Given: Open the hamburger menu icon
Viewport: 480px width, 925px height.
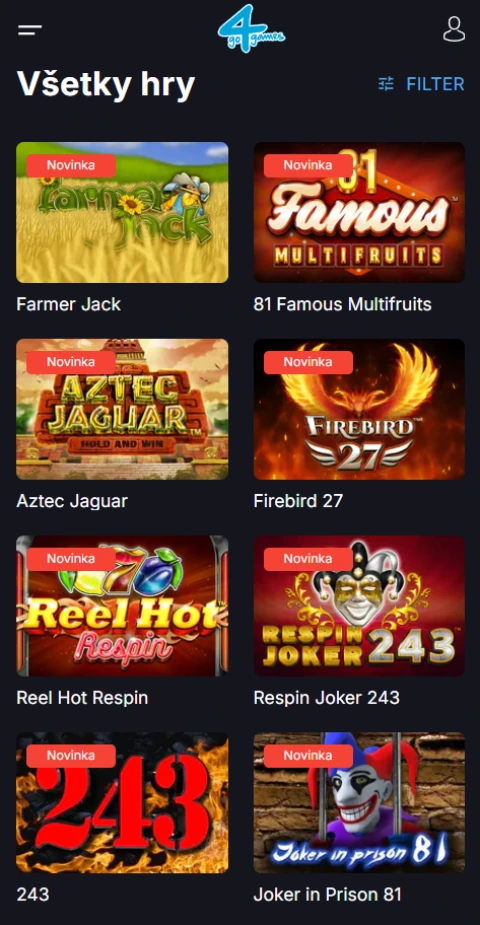Looking at the screenshot, I should [x=29, y=30].
